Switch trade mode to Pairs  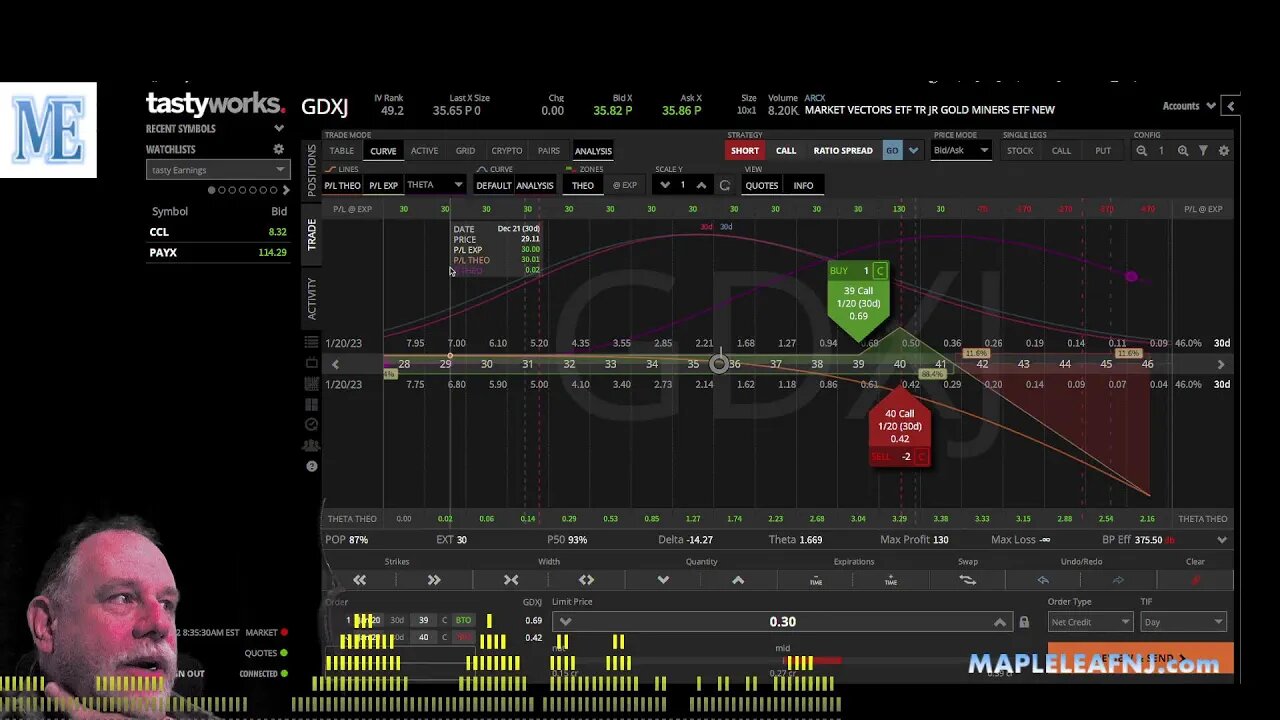coord(549,151)
